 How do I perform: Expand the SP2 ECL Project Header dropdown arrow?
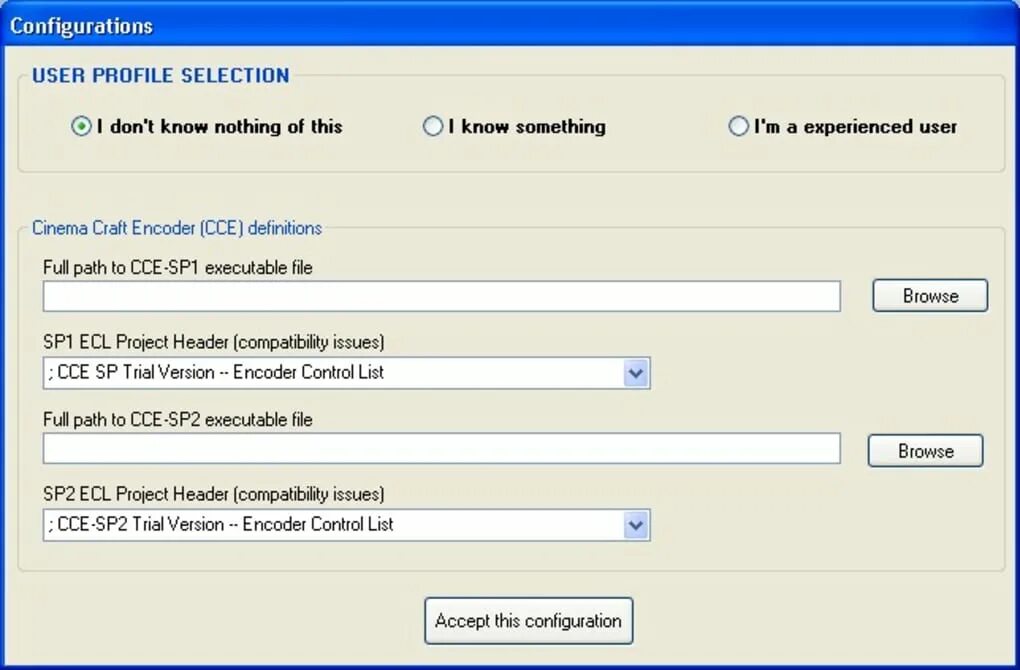click(x=636, y=525)
